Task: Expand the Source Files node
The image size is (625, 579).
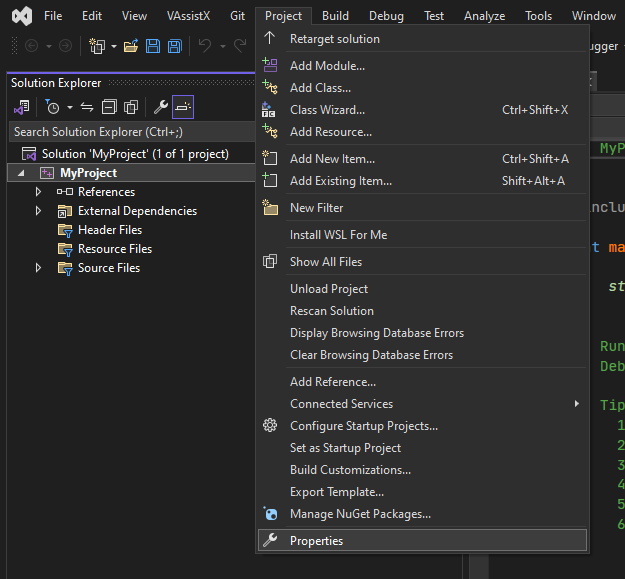Action: tap(38, 268)
